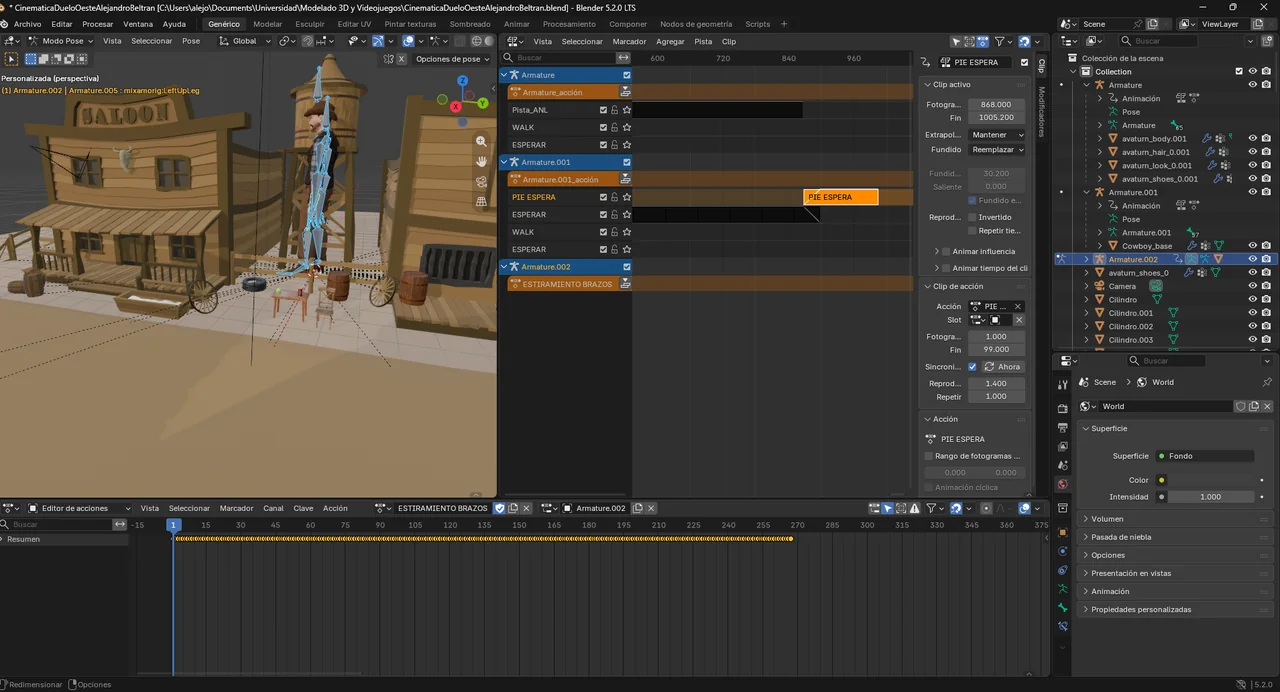Open the Render properties tab icon
The width and height of the screenshot is (1280, 692).
(1062, 409)
